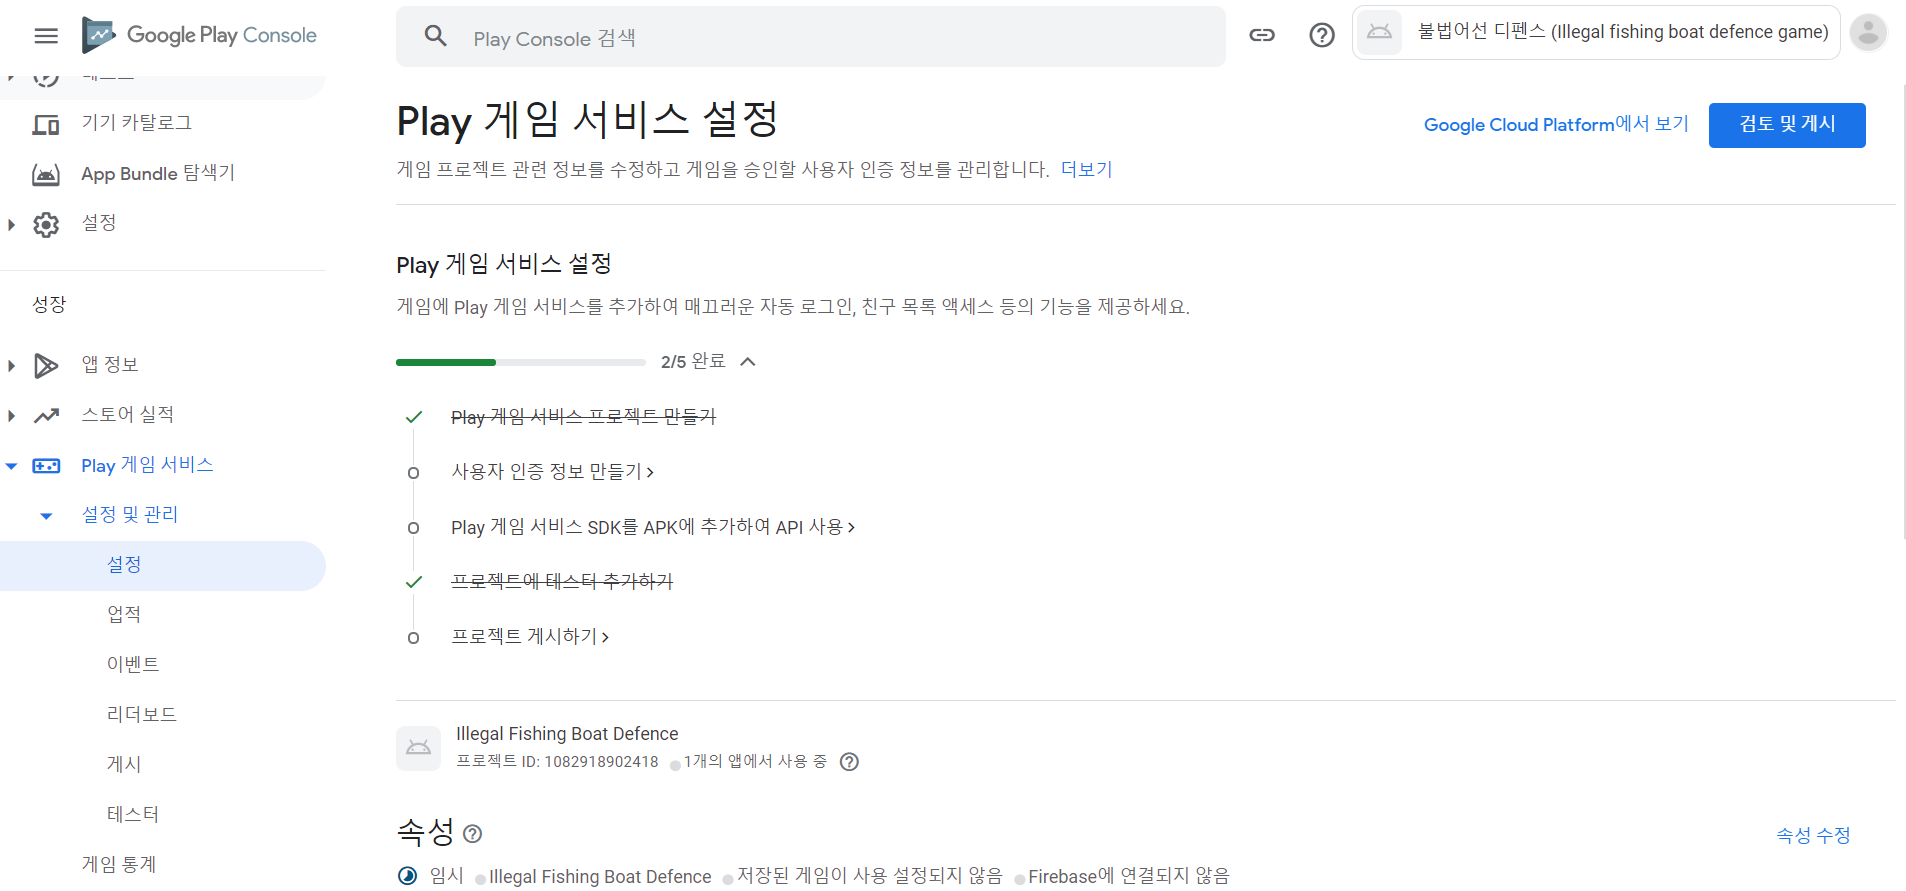Collapse the 2/5 완료 checklist chevron
The height and width of the screenshot is (891, 1906).
[x=747, y=361]
